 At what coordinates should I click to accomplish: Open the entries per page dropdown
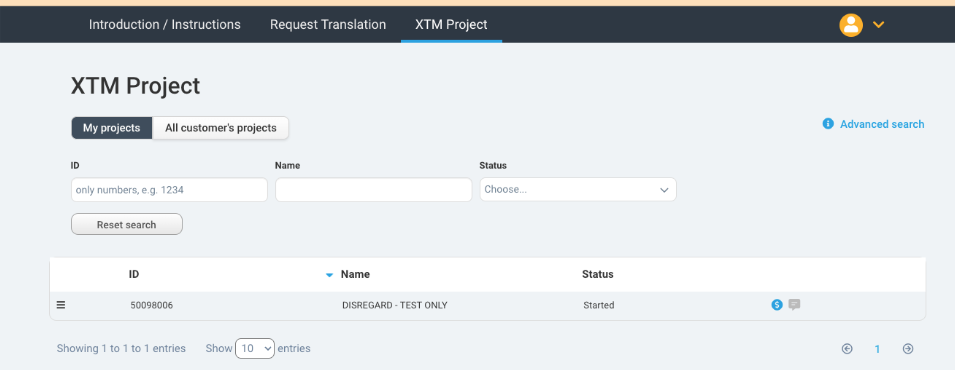coord(255,349)
